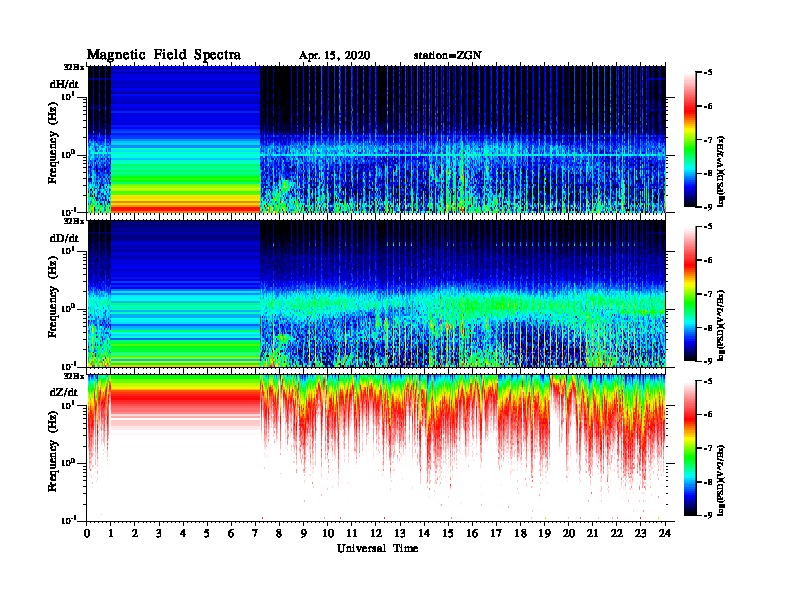Click the hour "19" tick label on the time axis
The width and height of the screenshot is (792, 612).
tap(544, 533)
